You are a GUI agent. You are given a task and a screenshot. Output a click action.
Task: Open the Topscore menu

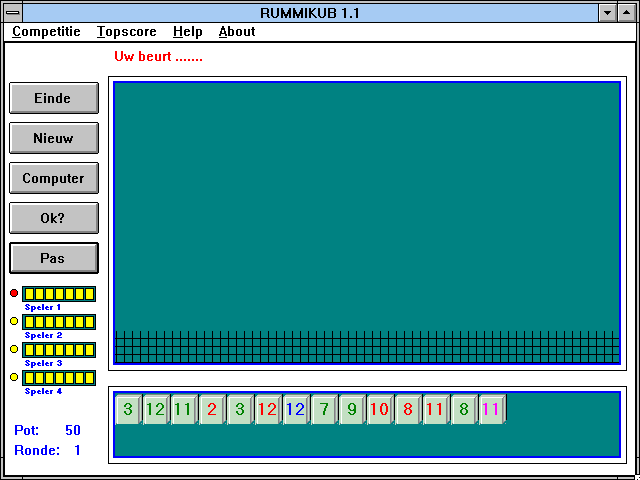pyautogui.click(x=127, y=31)
